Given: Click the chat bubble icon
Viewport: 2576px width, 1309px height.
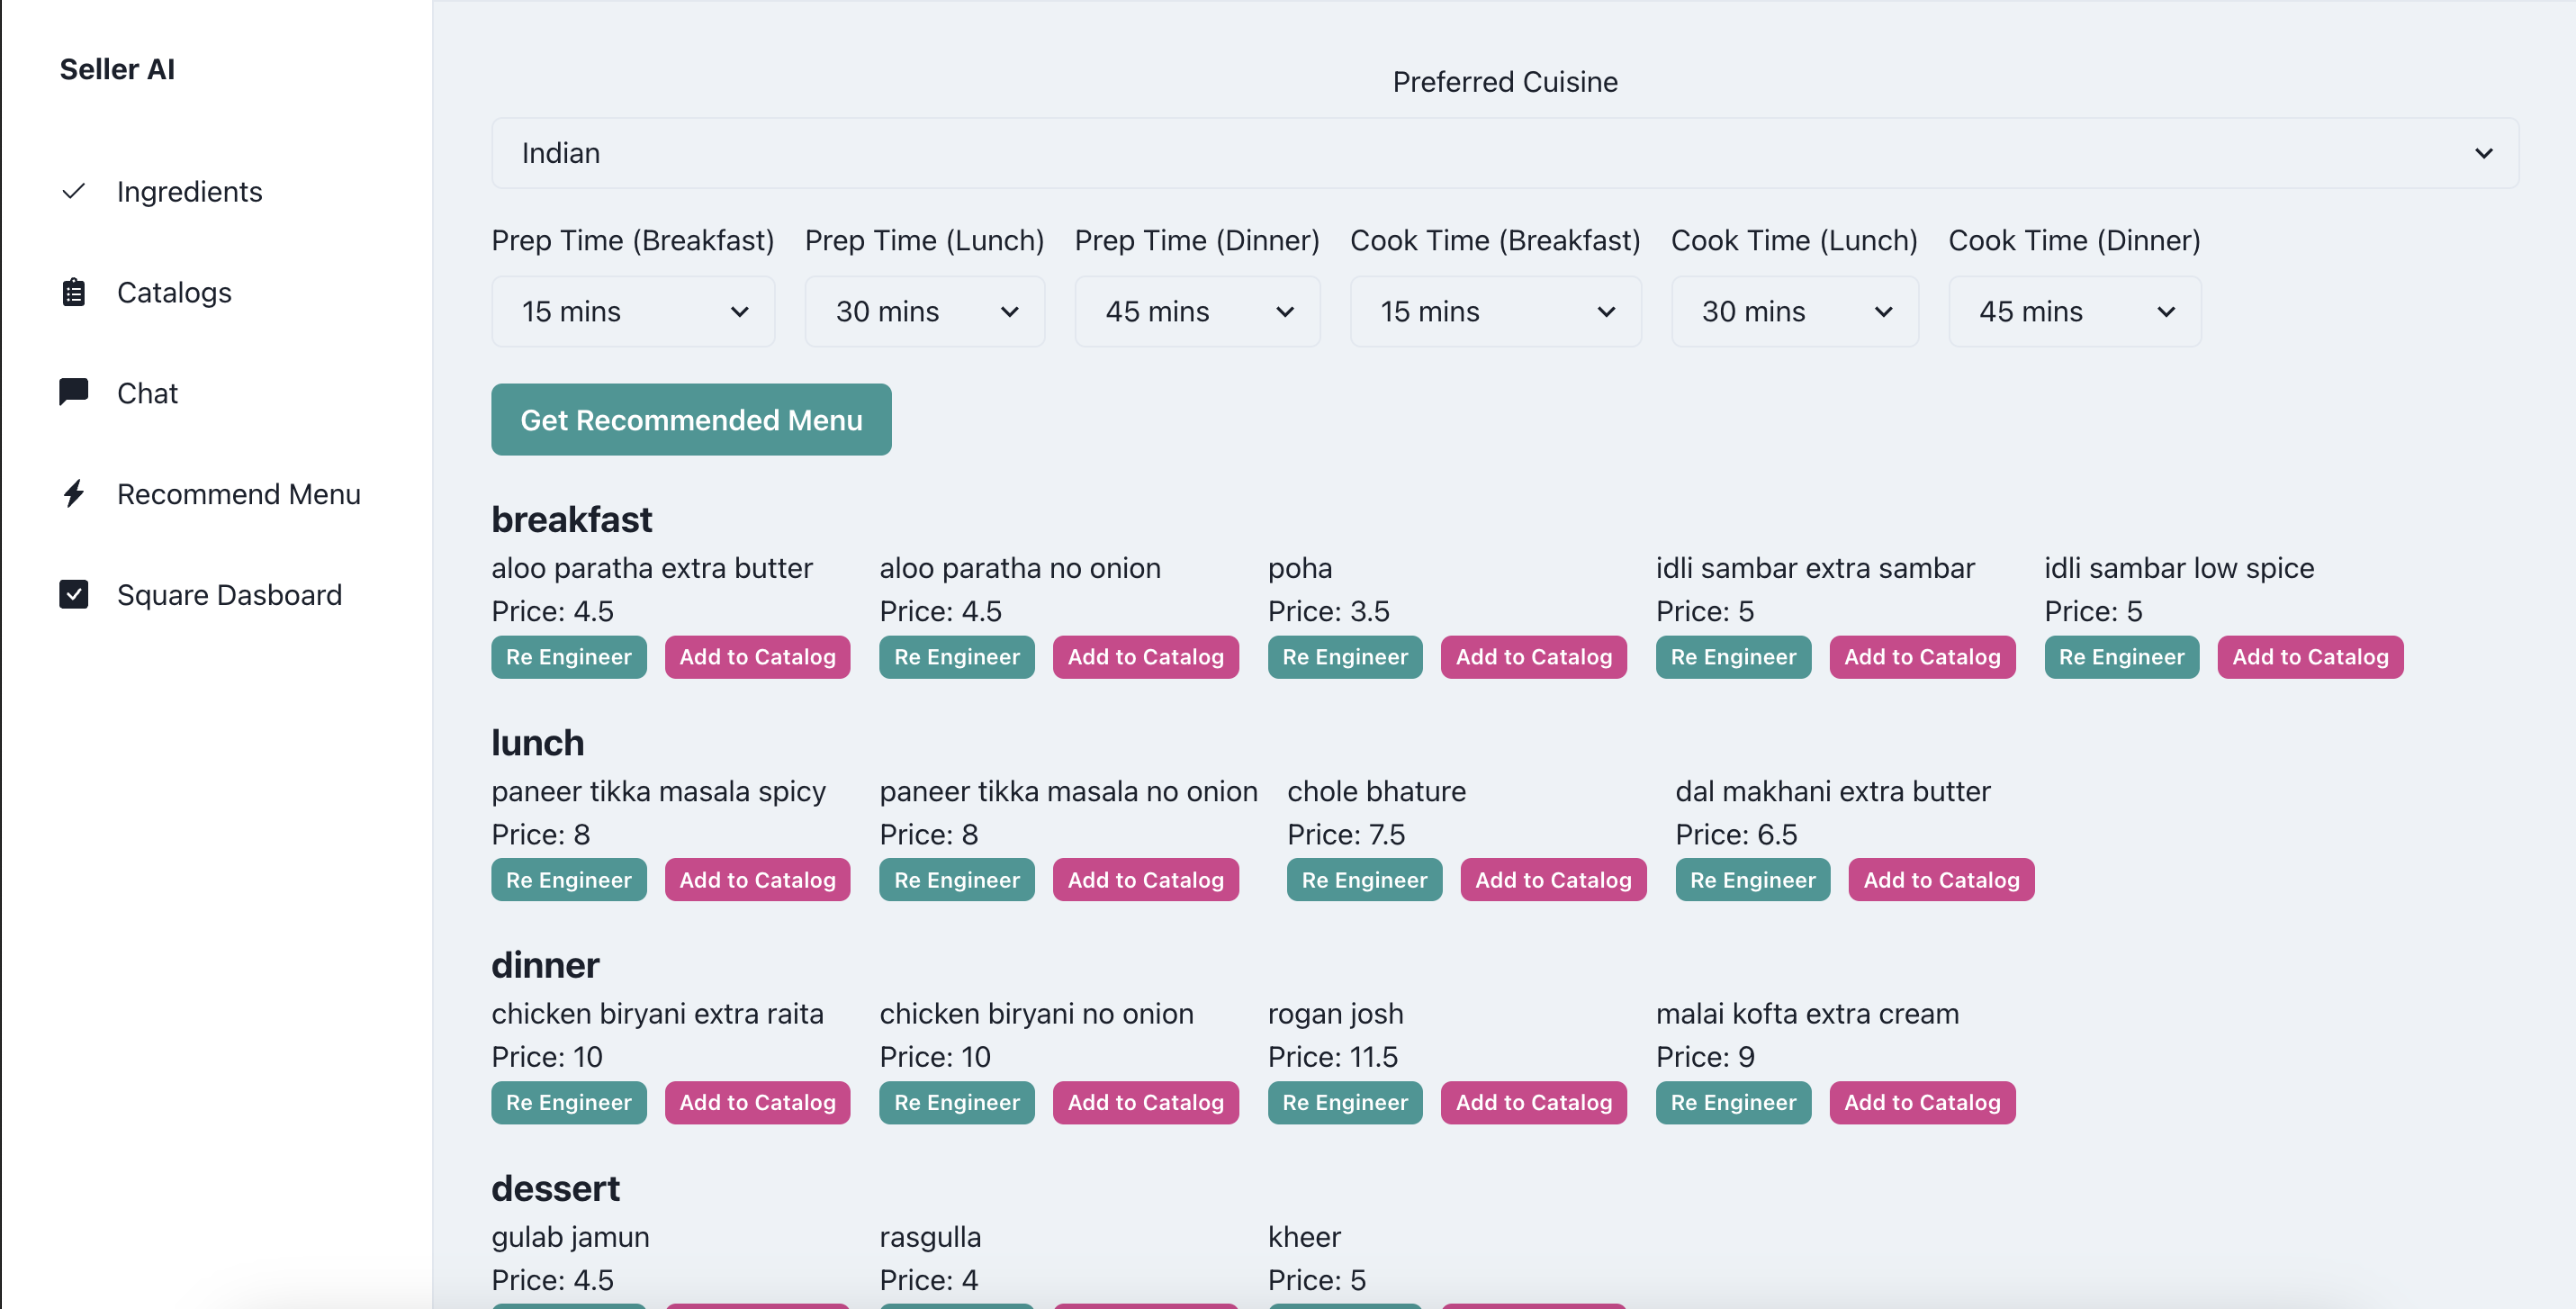Looking at the screenshot, I should [x=73, y=392].
